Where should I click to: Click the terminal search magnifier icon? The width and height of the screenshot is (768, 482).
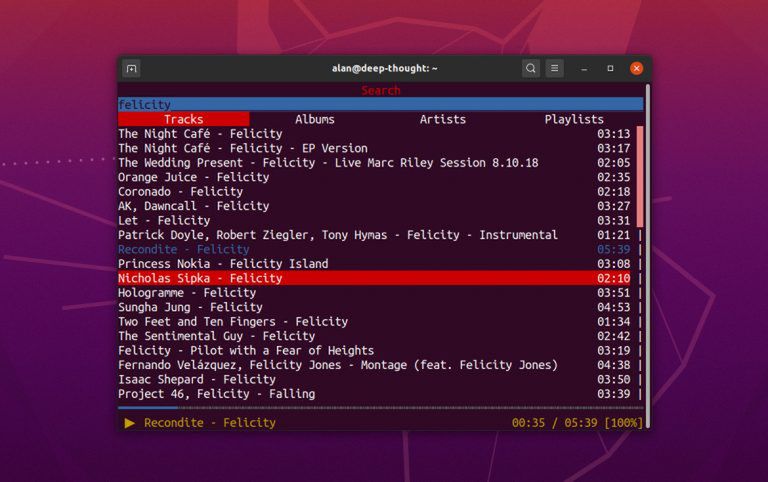tap(530, 69)
